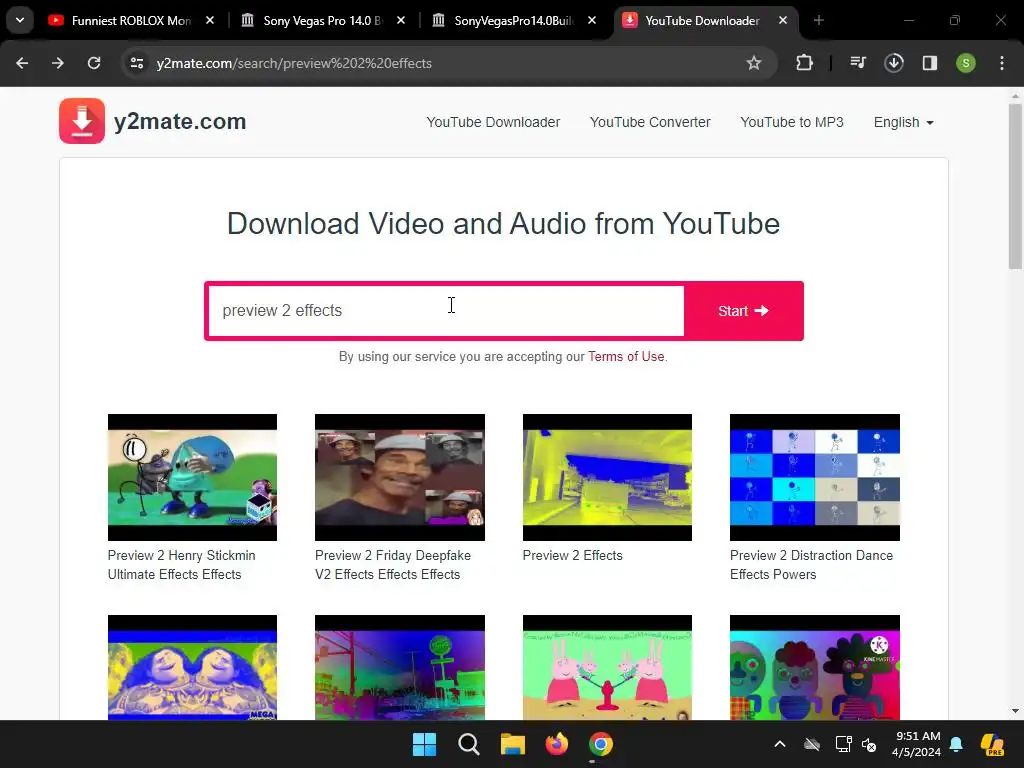Click the y2mate.com site title
The image size is (1024, 768).
(180, 121)
